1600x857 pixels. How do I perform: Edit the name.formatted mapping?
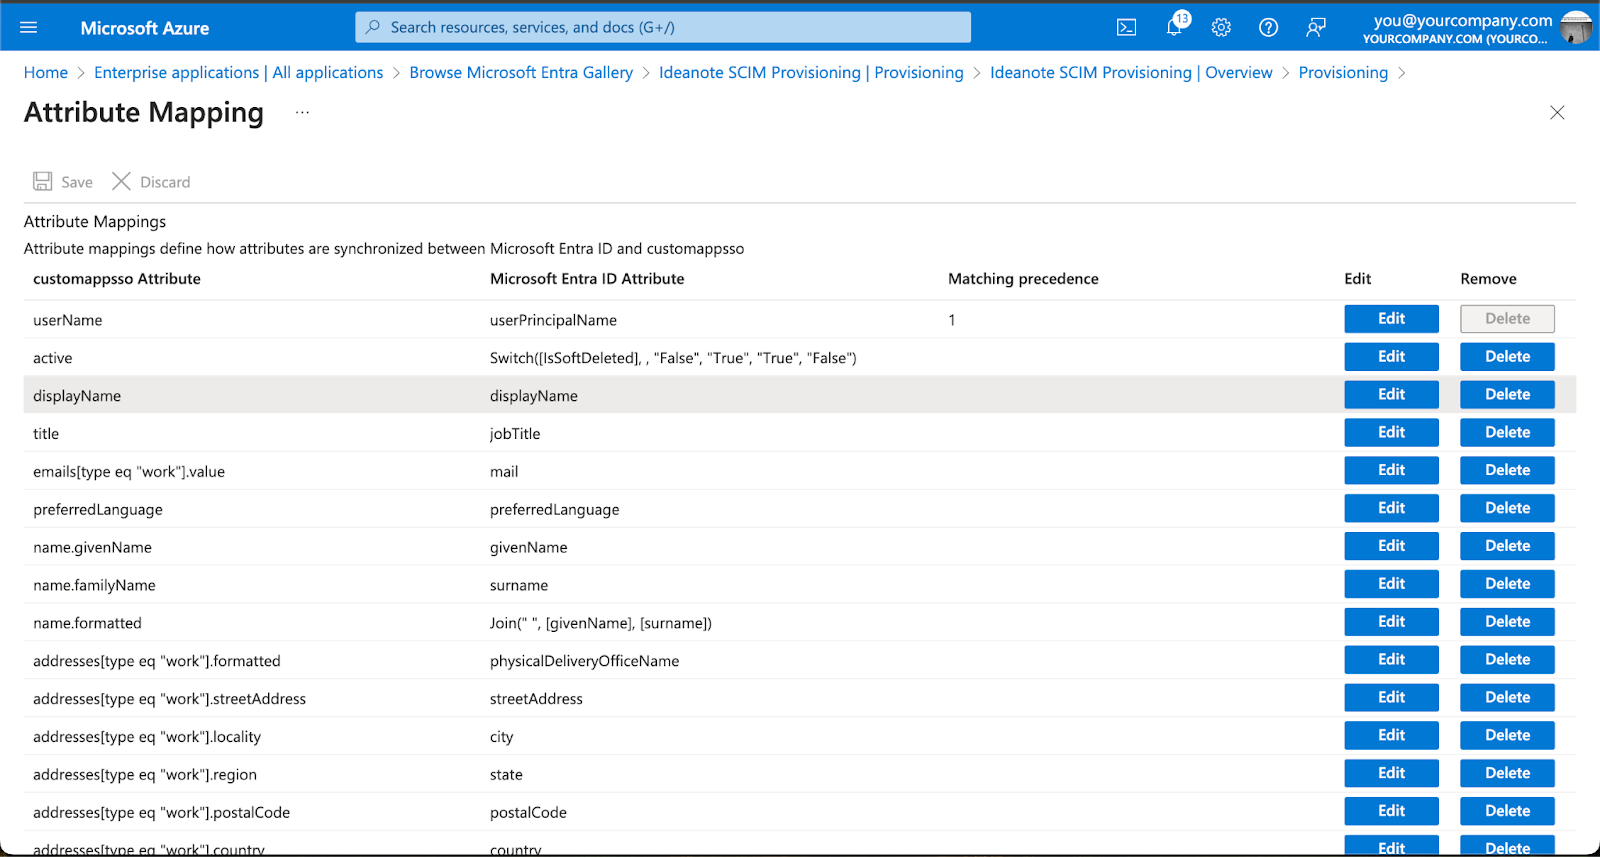point(1391,622)
